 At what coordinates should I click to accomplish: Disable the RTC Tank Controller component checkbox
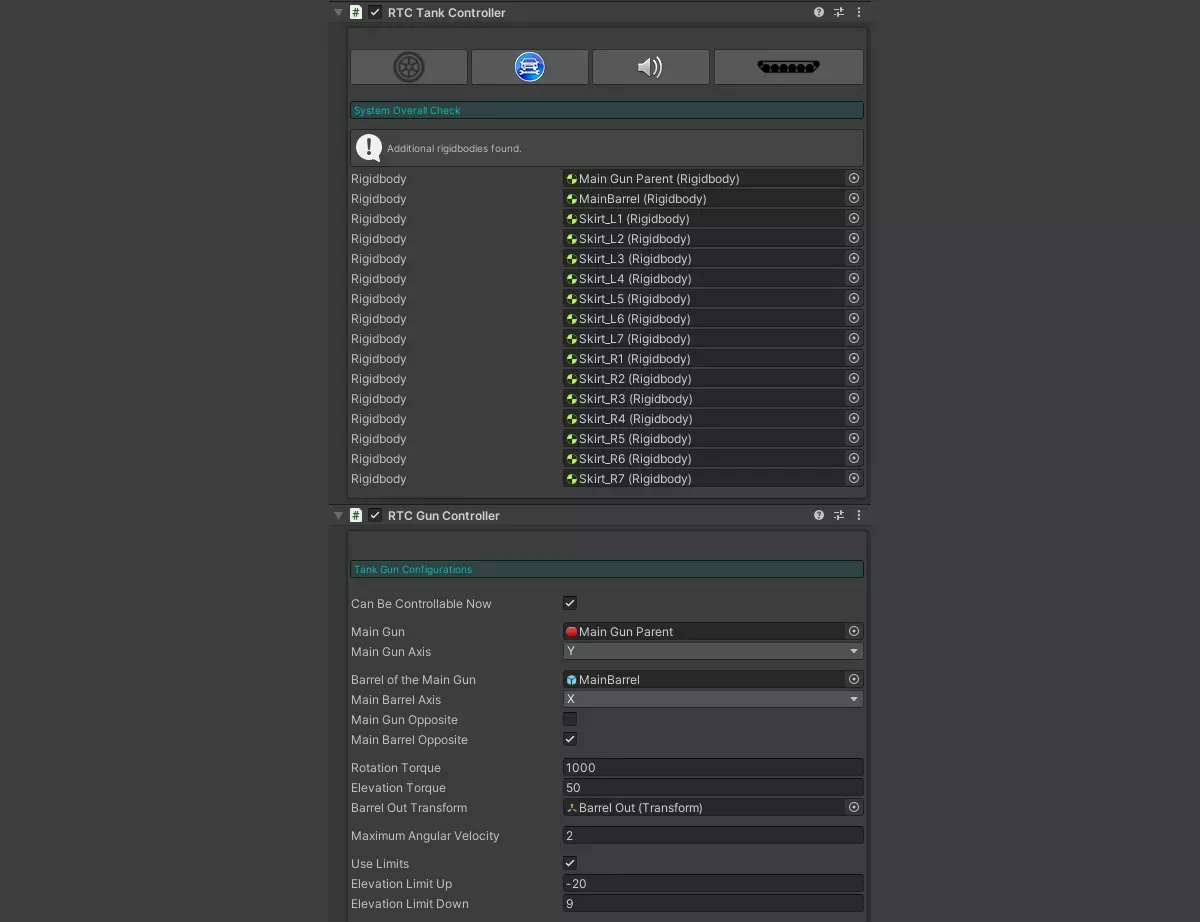375,12
